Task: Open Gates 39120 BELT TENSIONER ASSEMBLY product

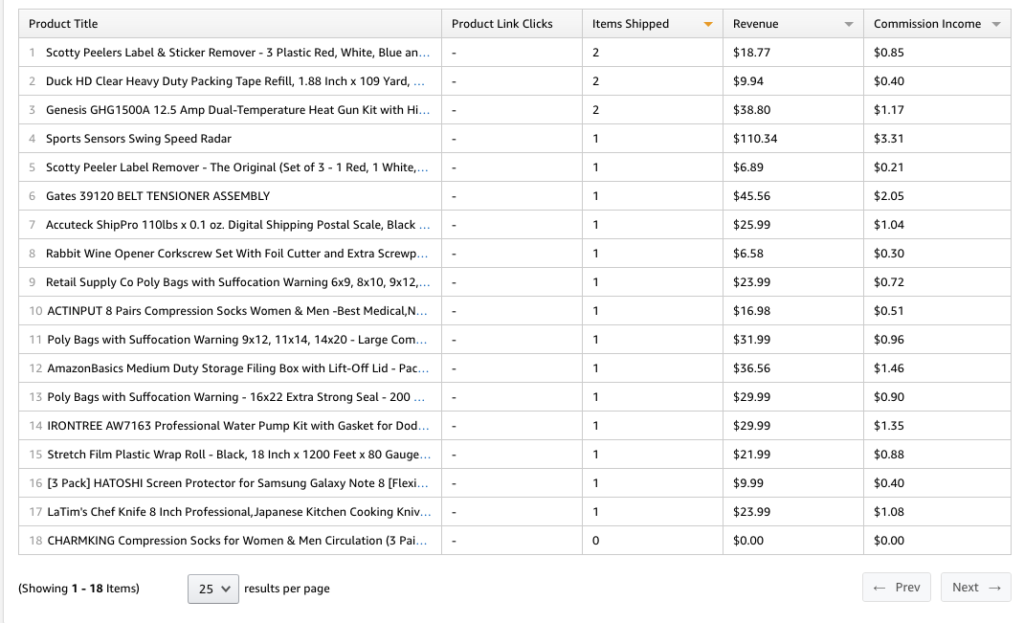Action: click(157, 196)
